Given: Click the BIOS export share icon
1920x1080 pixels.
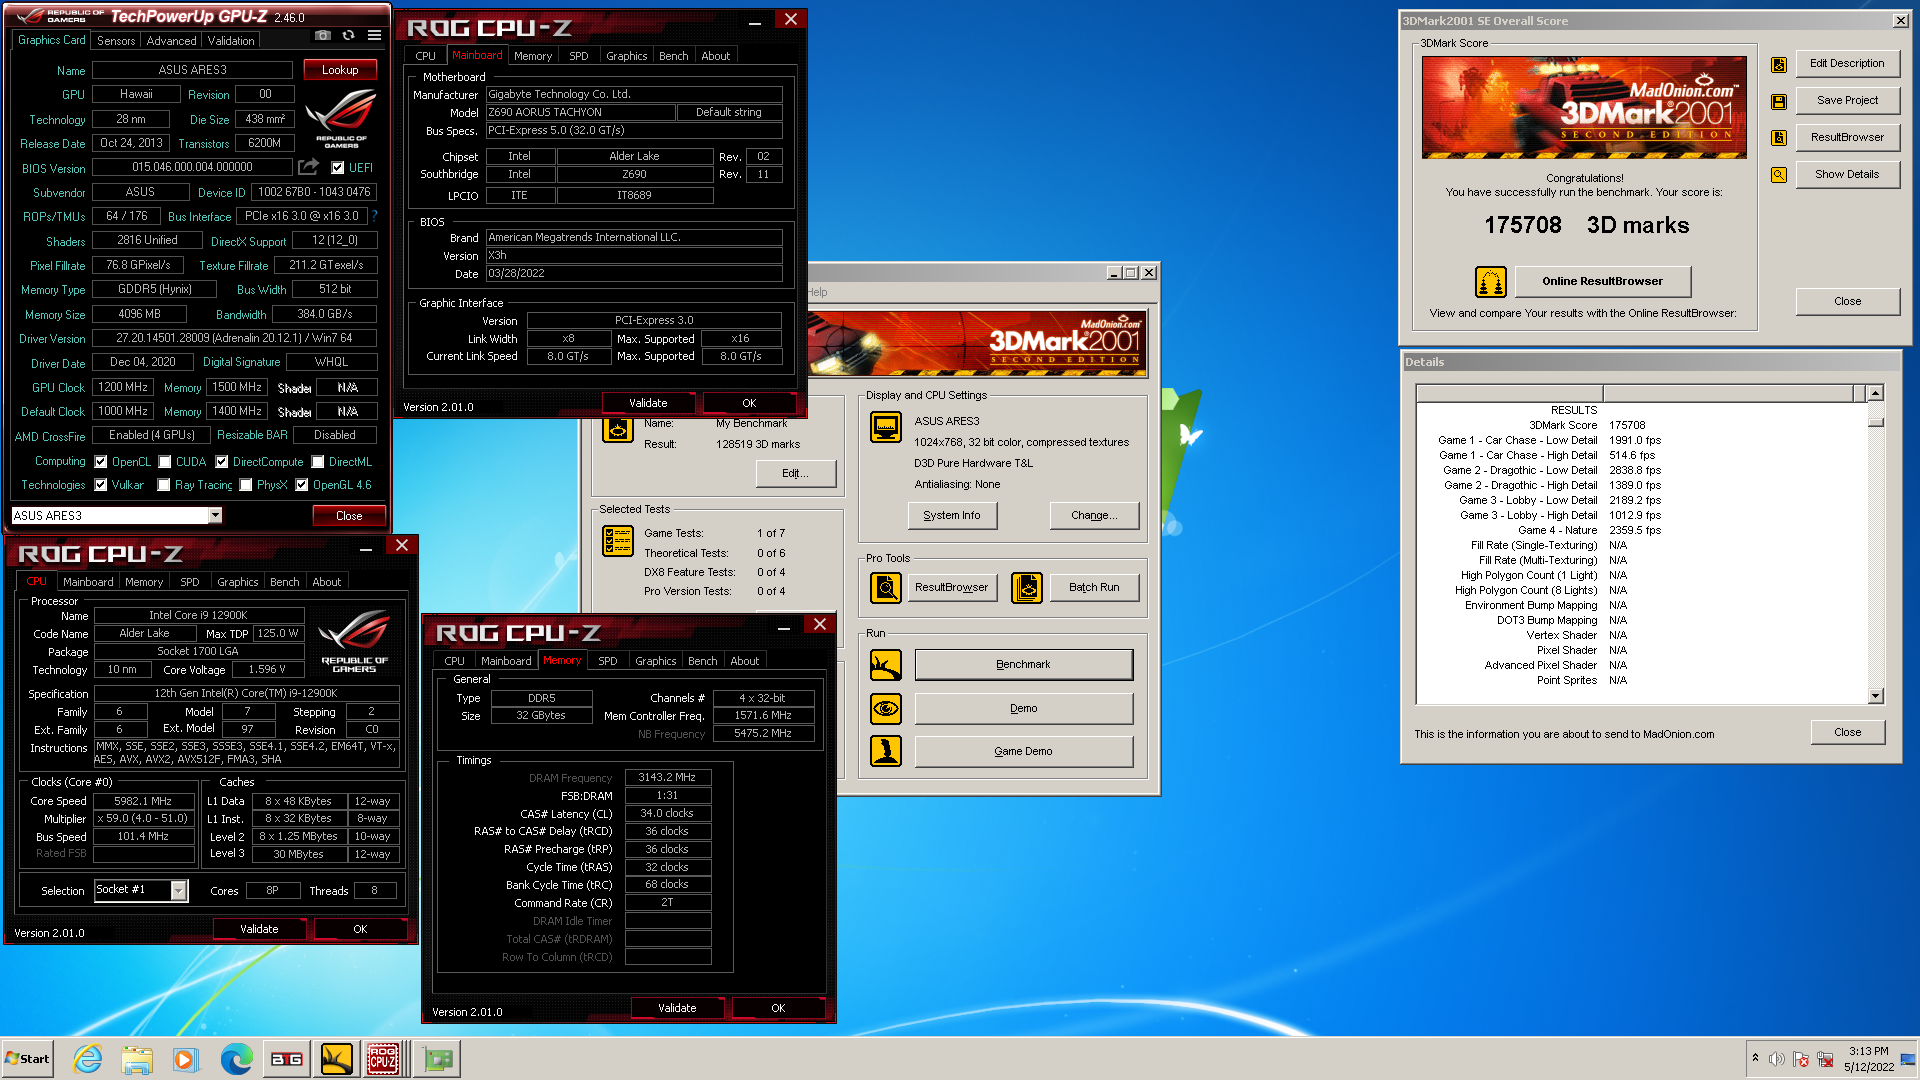Looking at the screenshot, I should 308,167.
